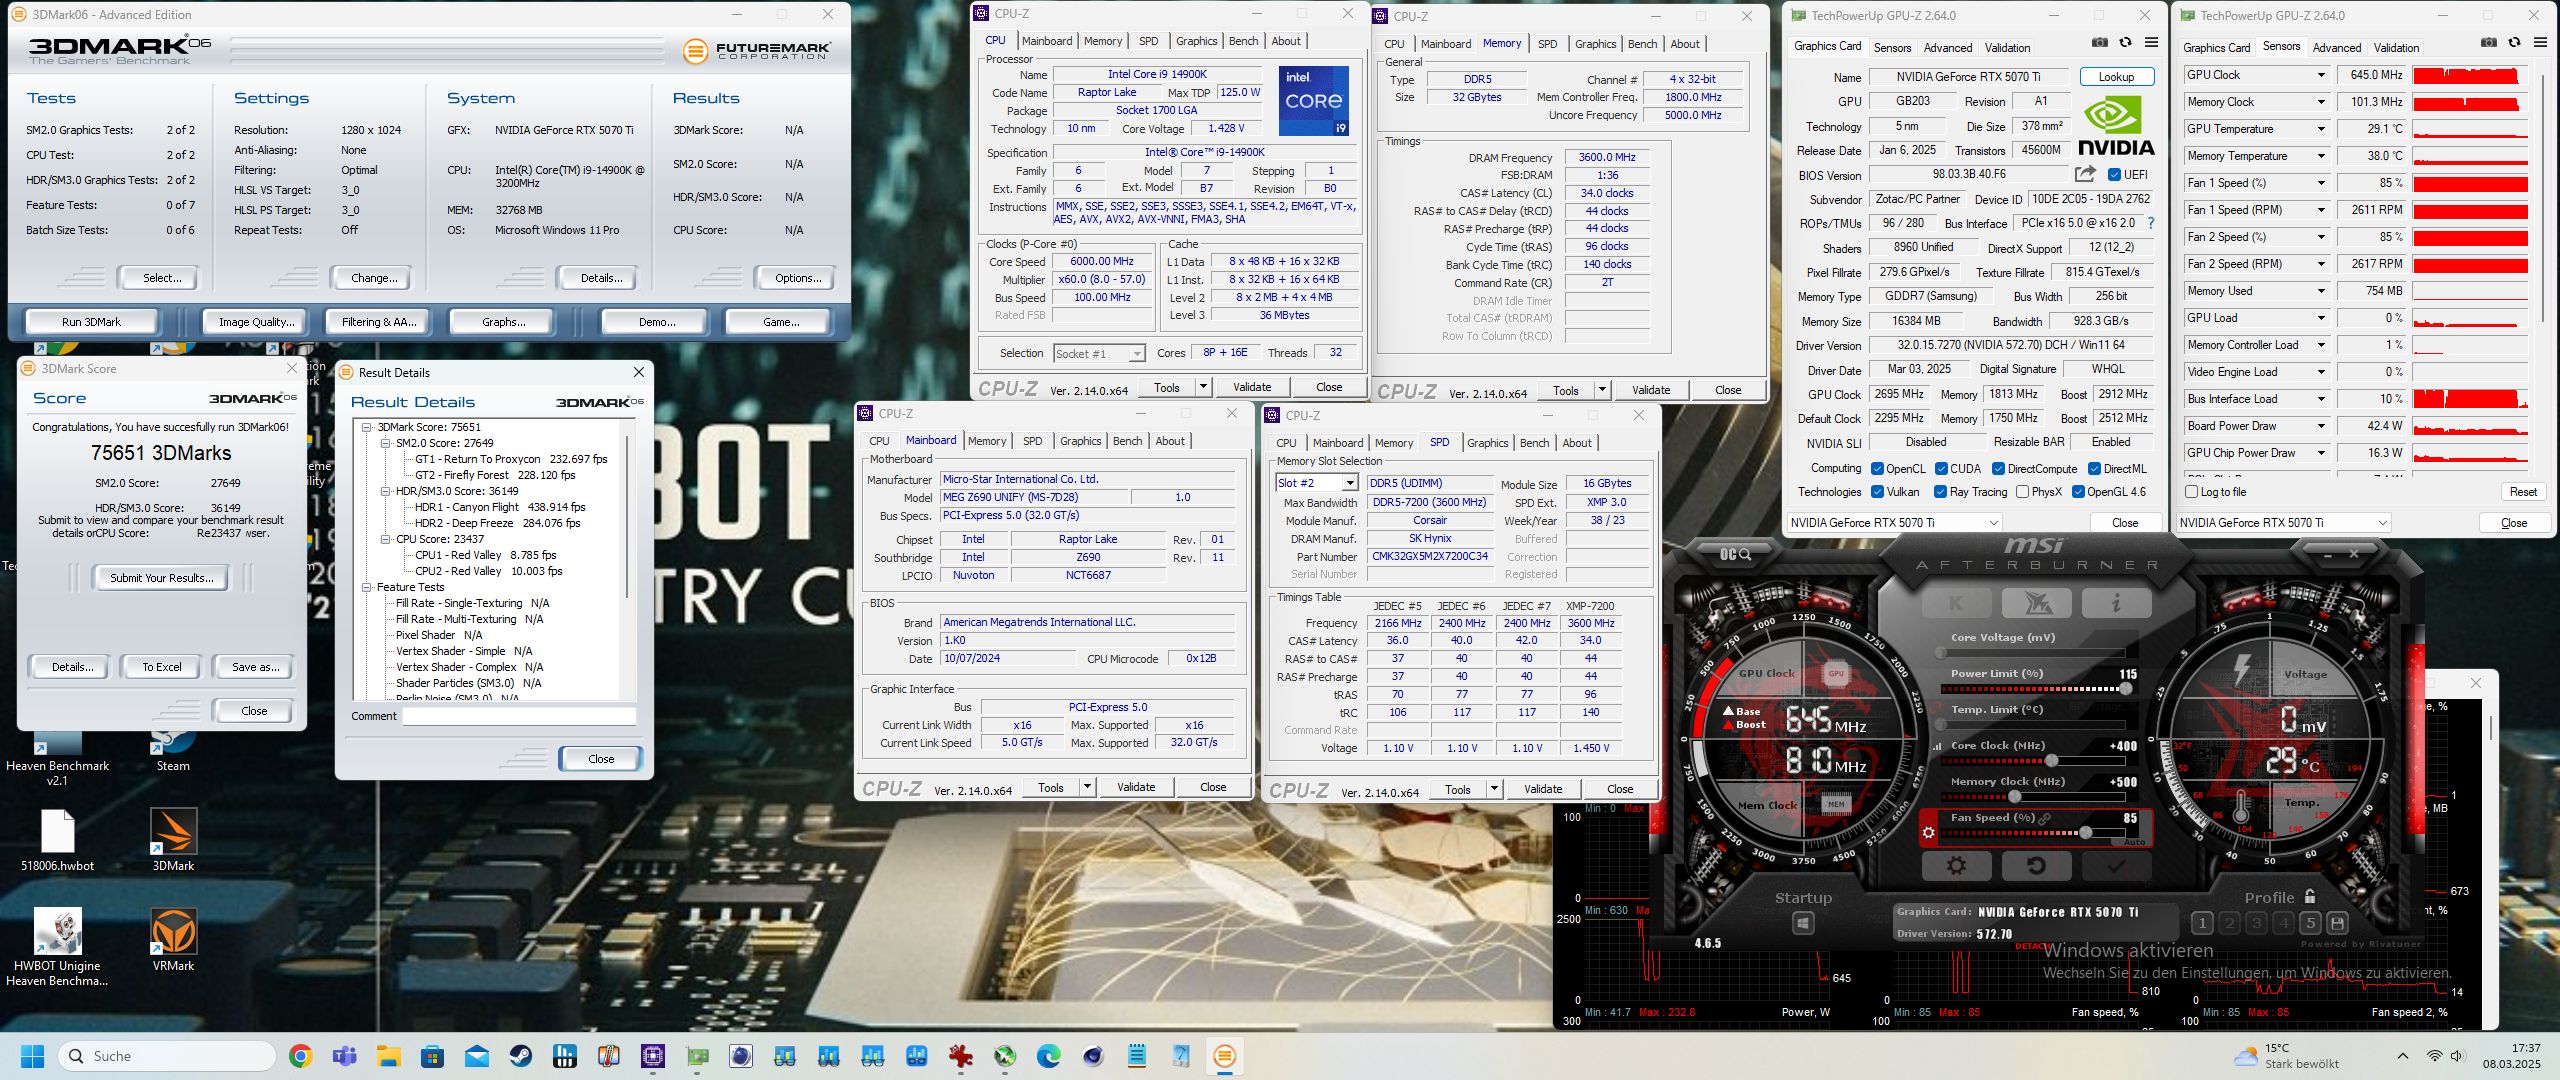Toggle the UEFI checkbox in GPU-Z
Viewport: 2560px width, 1080px height.
2114,174
